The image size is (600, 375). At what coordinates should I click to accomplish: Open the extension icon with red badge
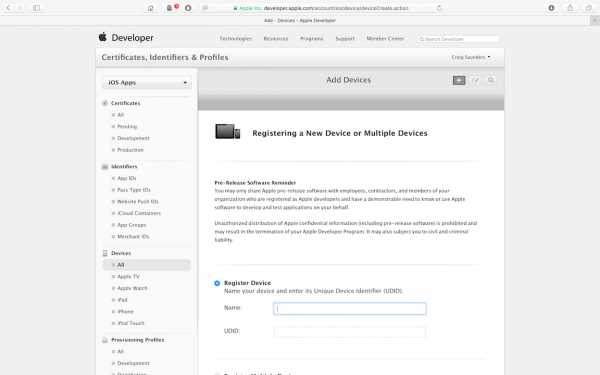[x=170, y=8]
